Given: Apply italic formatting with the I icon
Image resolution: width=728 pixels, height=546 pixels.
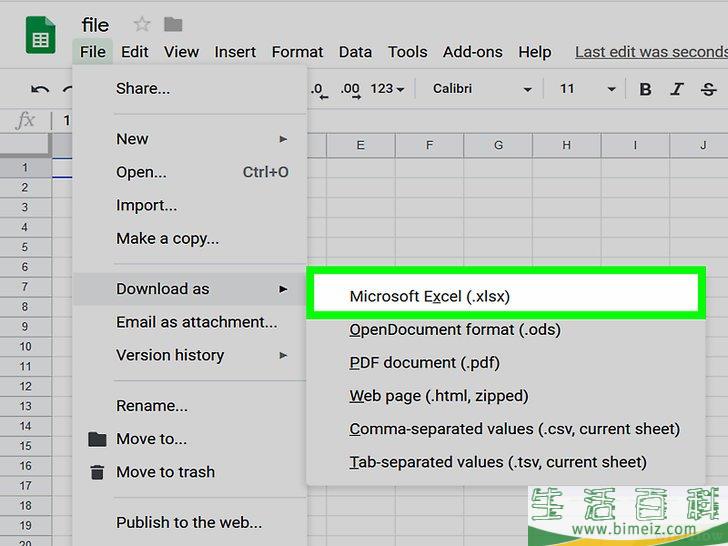Looking at the screenshot, I should (677, 89).
